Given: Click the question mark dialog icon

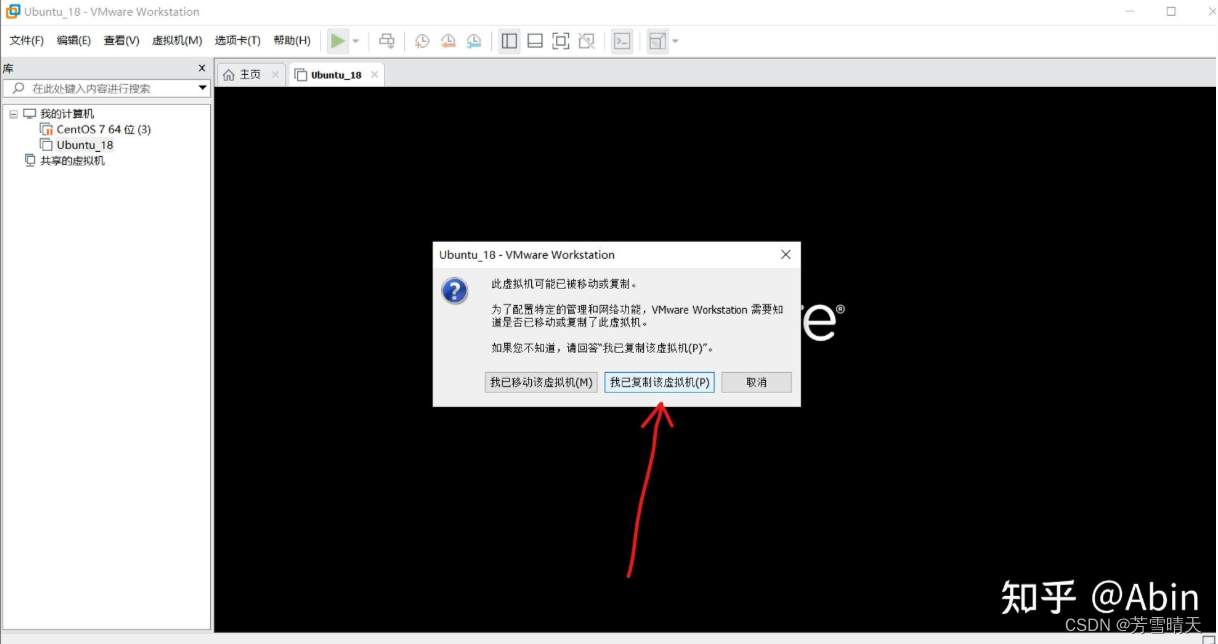Looking at the screenshot, I should pos(455,291).
